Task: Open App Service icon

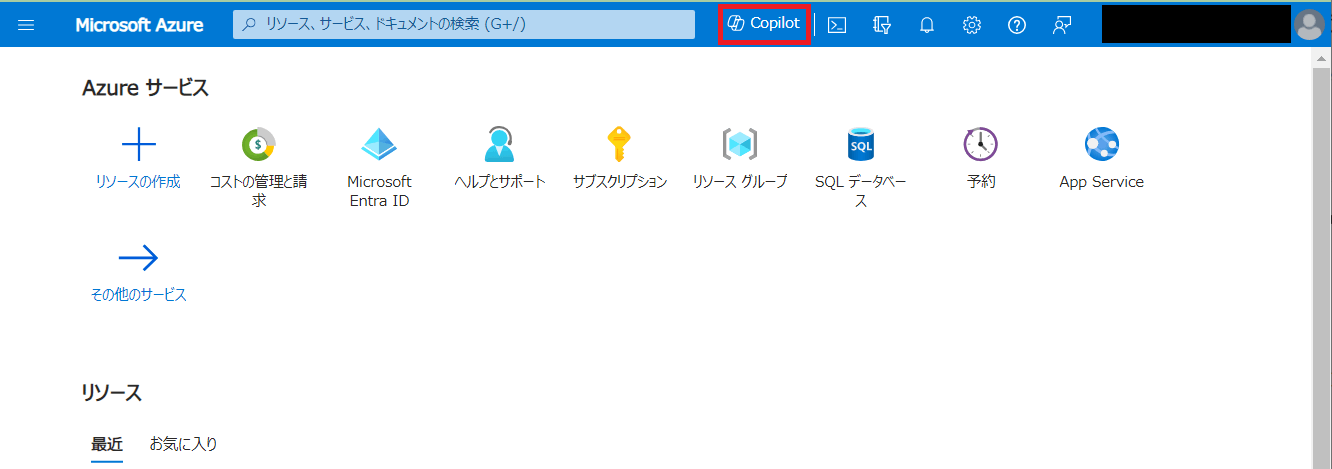Action: click(1102, 145)
